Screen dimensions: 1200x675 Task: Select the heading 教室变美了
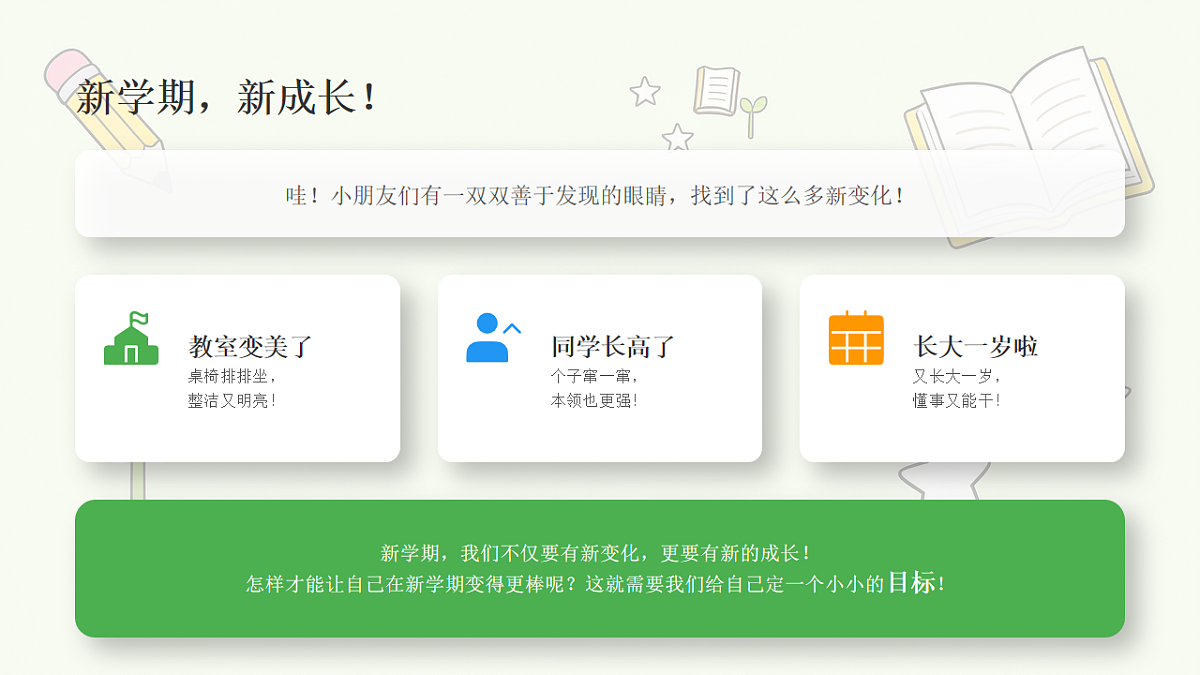251,347
